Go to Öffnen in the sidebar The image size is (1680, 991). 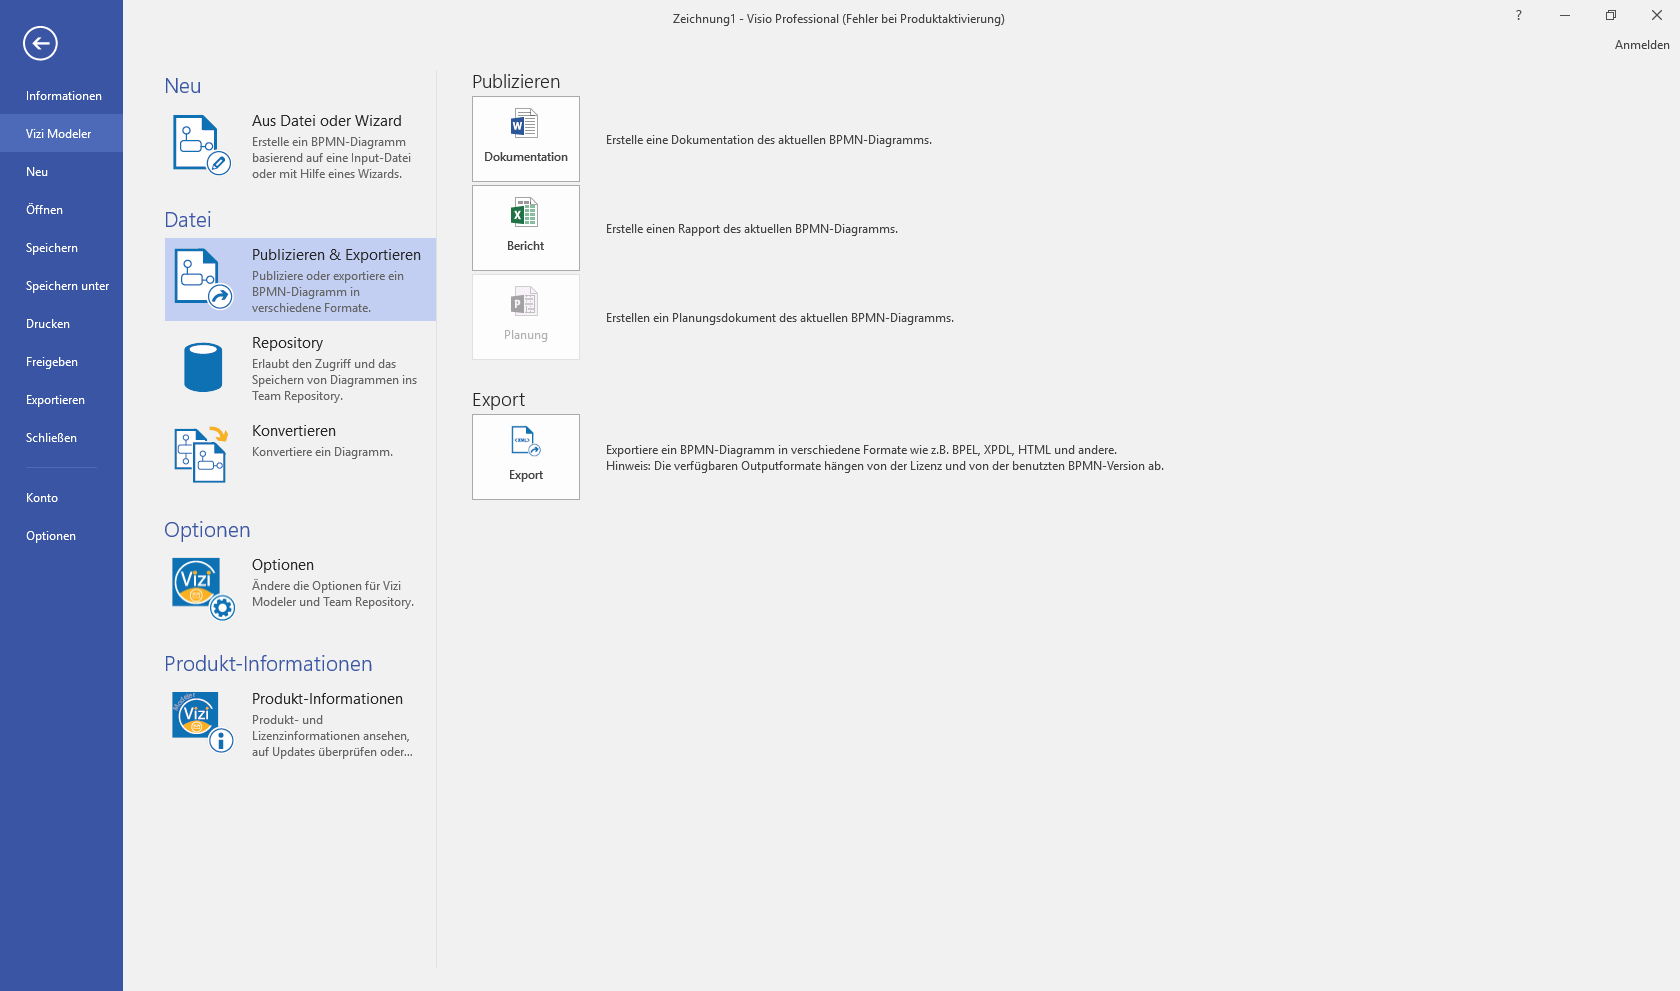tap(61, 210)
